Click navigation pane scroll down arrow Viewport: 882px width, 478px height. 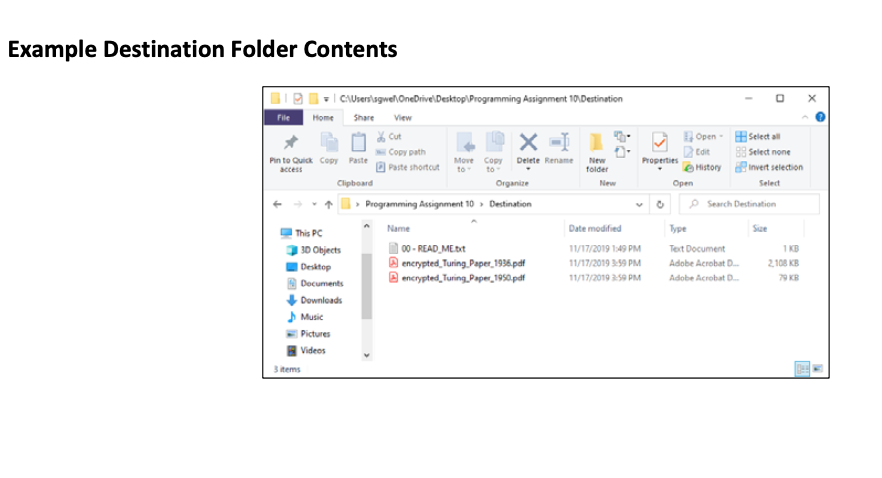[367, 355]
